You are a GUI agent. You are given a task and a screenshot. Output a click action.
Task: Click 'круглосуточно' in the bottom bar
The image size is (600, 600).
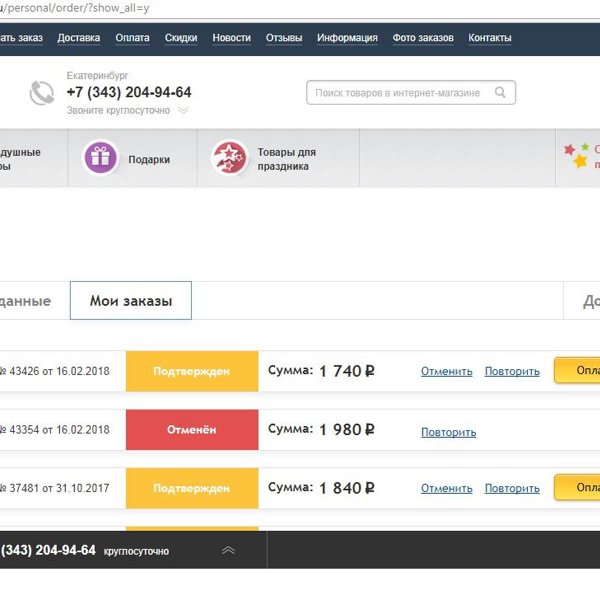pos(136,551)
